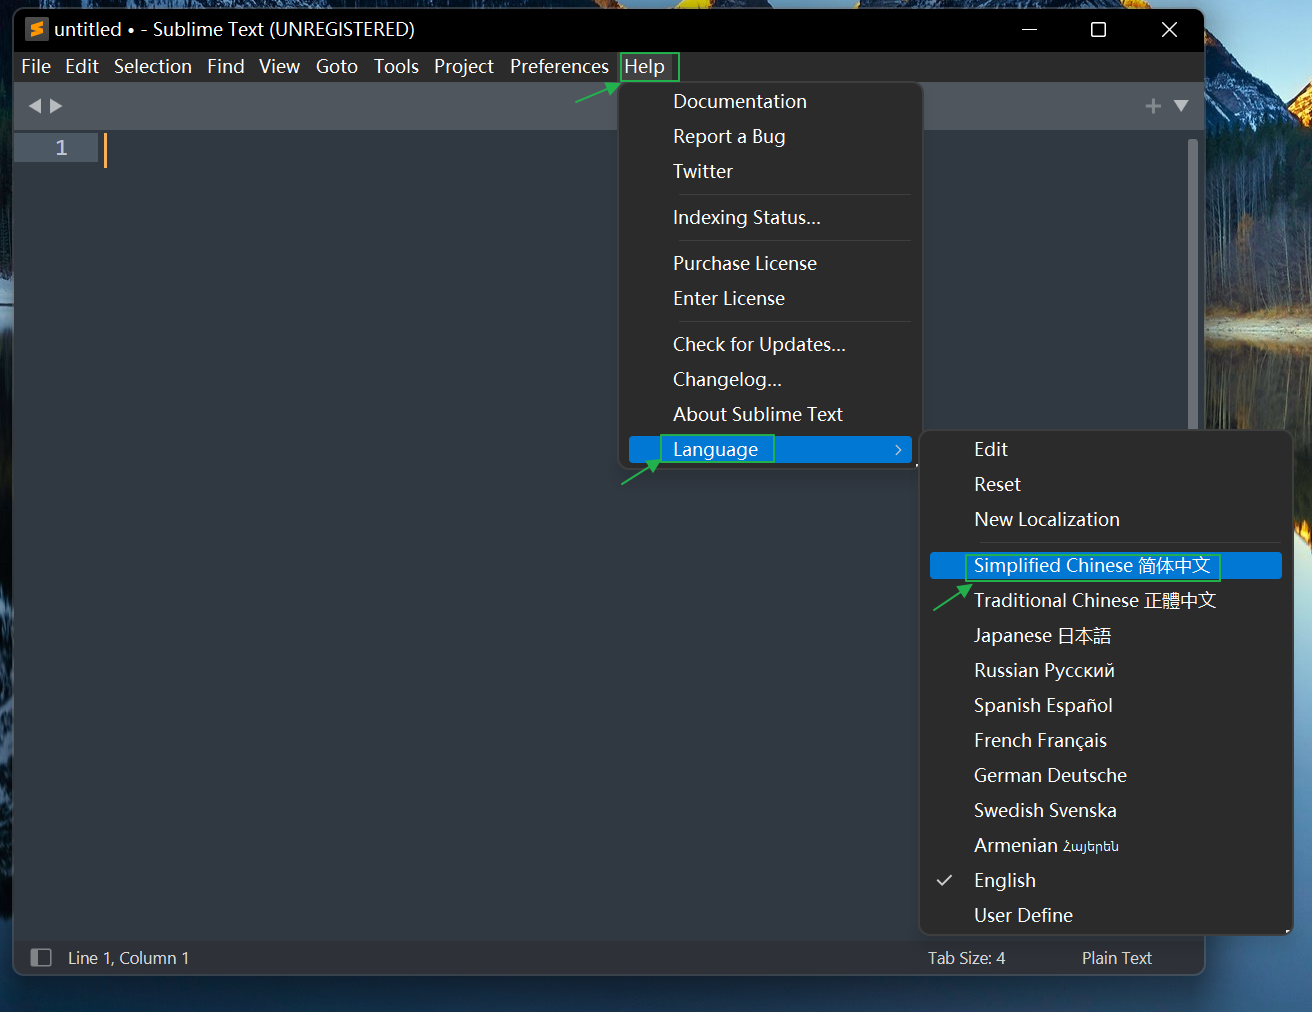Select the checked English language option
This screenshot has width=1312, height=1012.
[x=1105, y=881]
